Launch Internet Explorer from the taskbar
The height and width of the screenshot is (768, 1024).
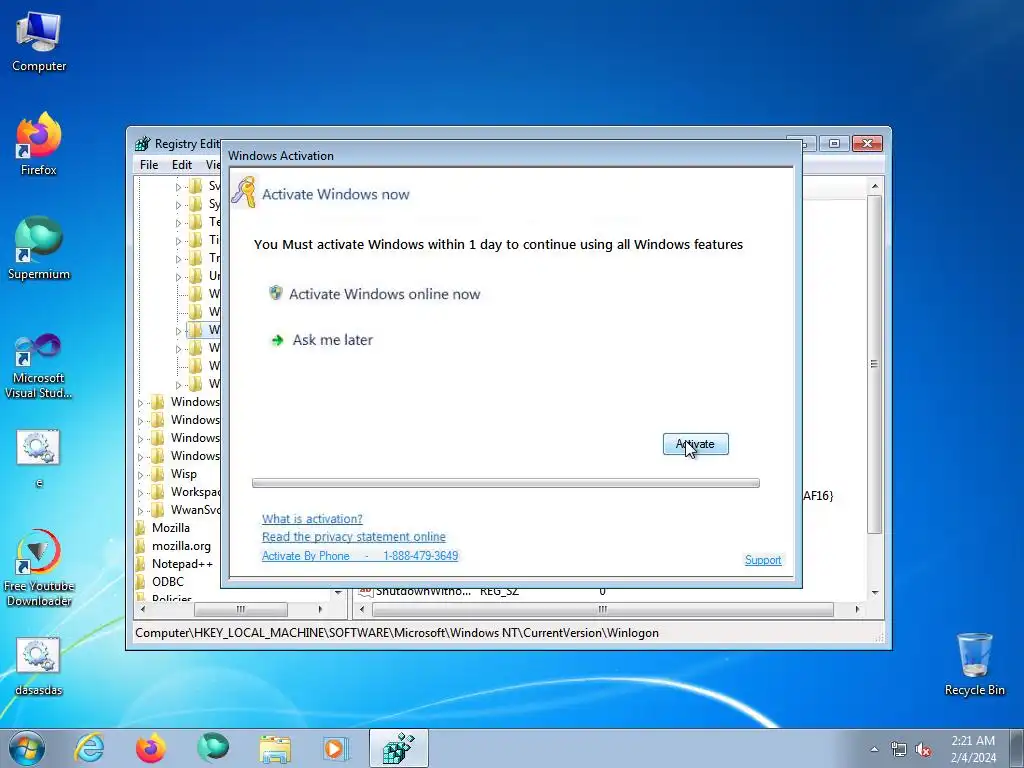88,748
